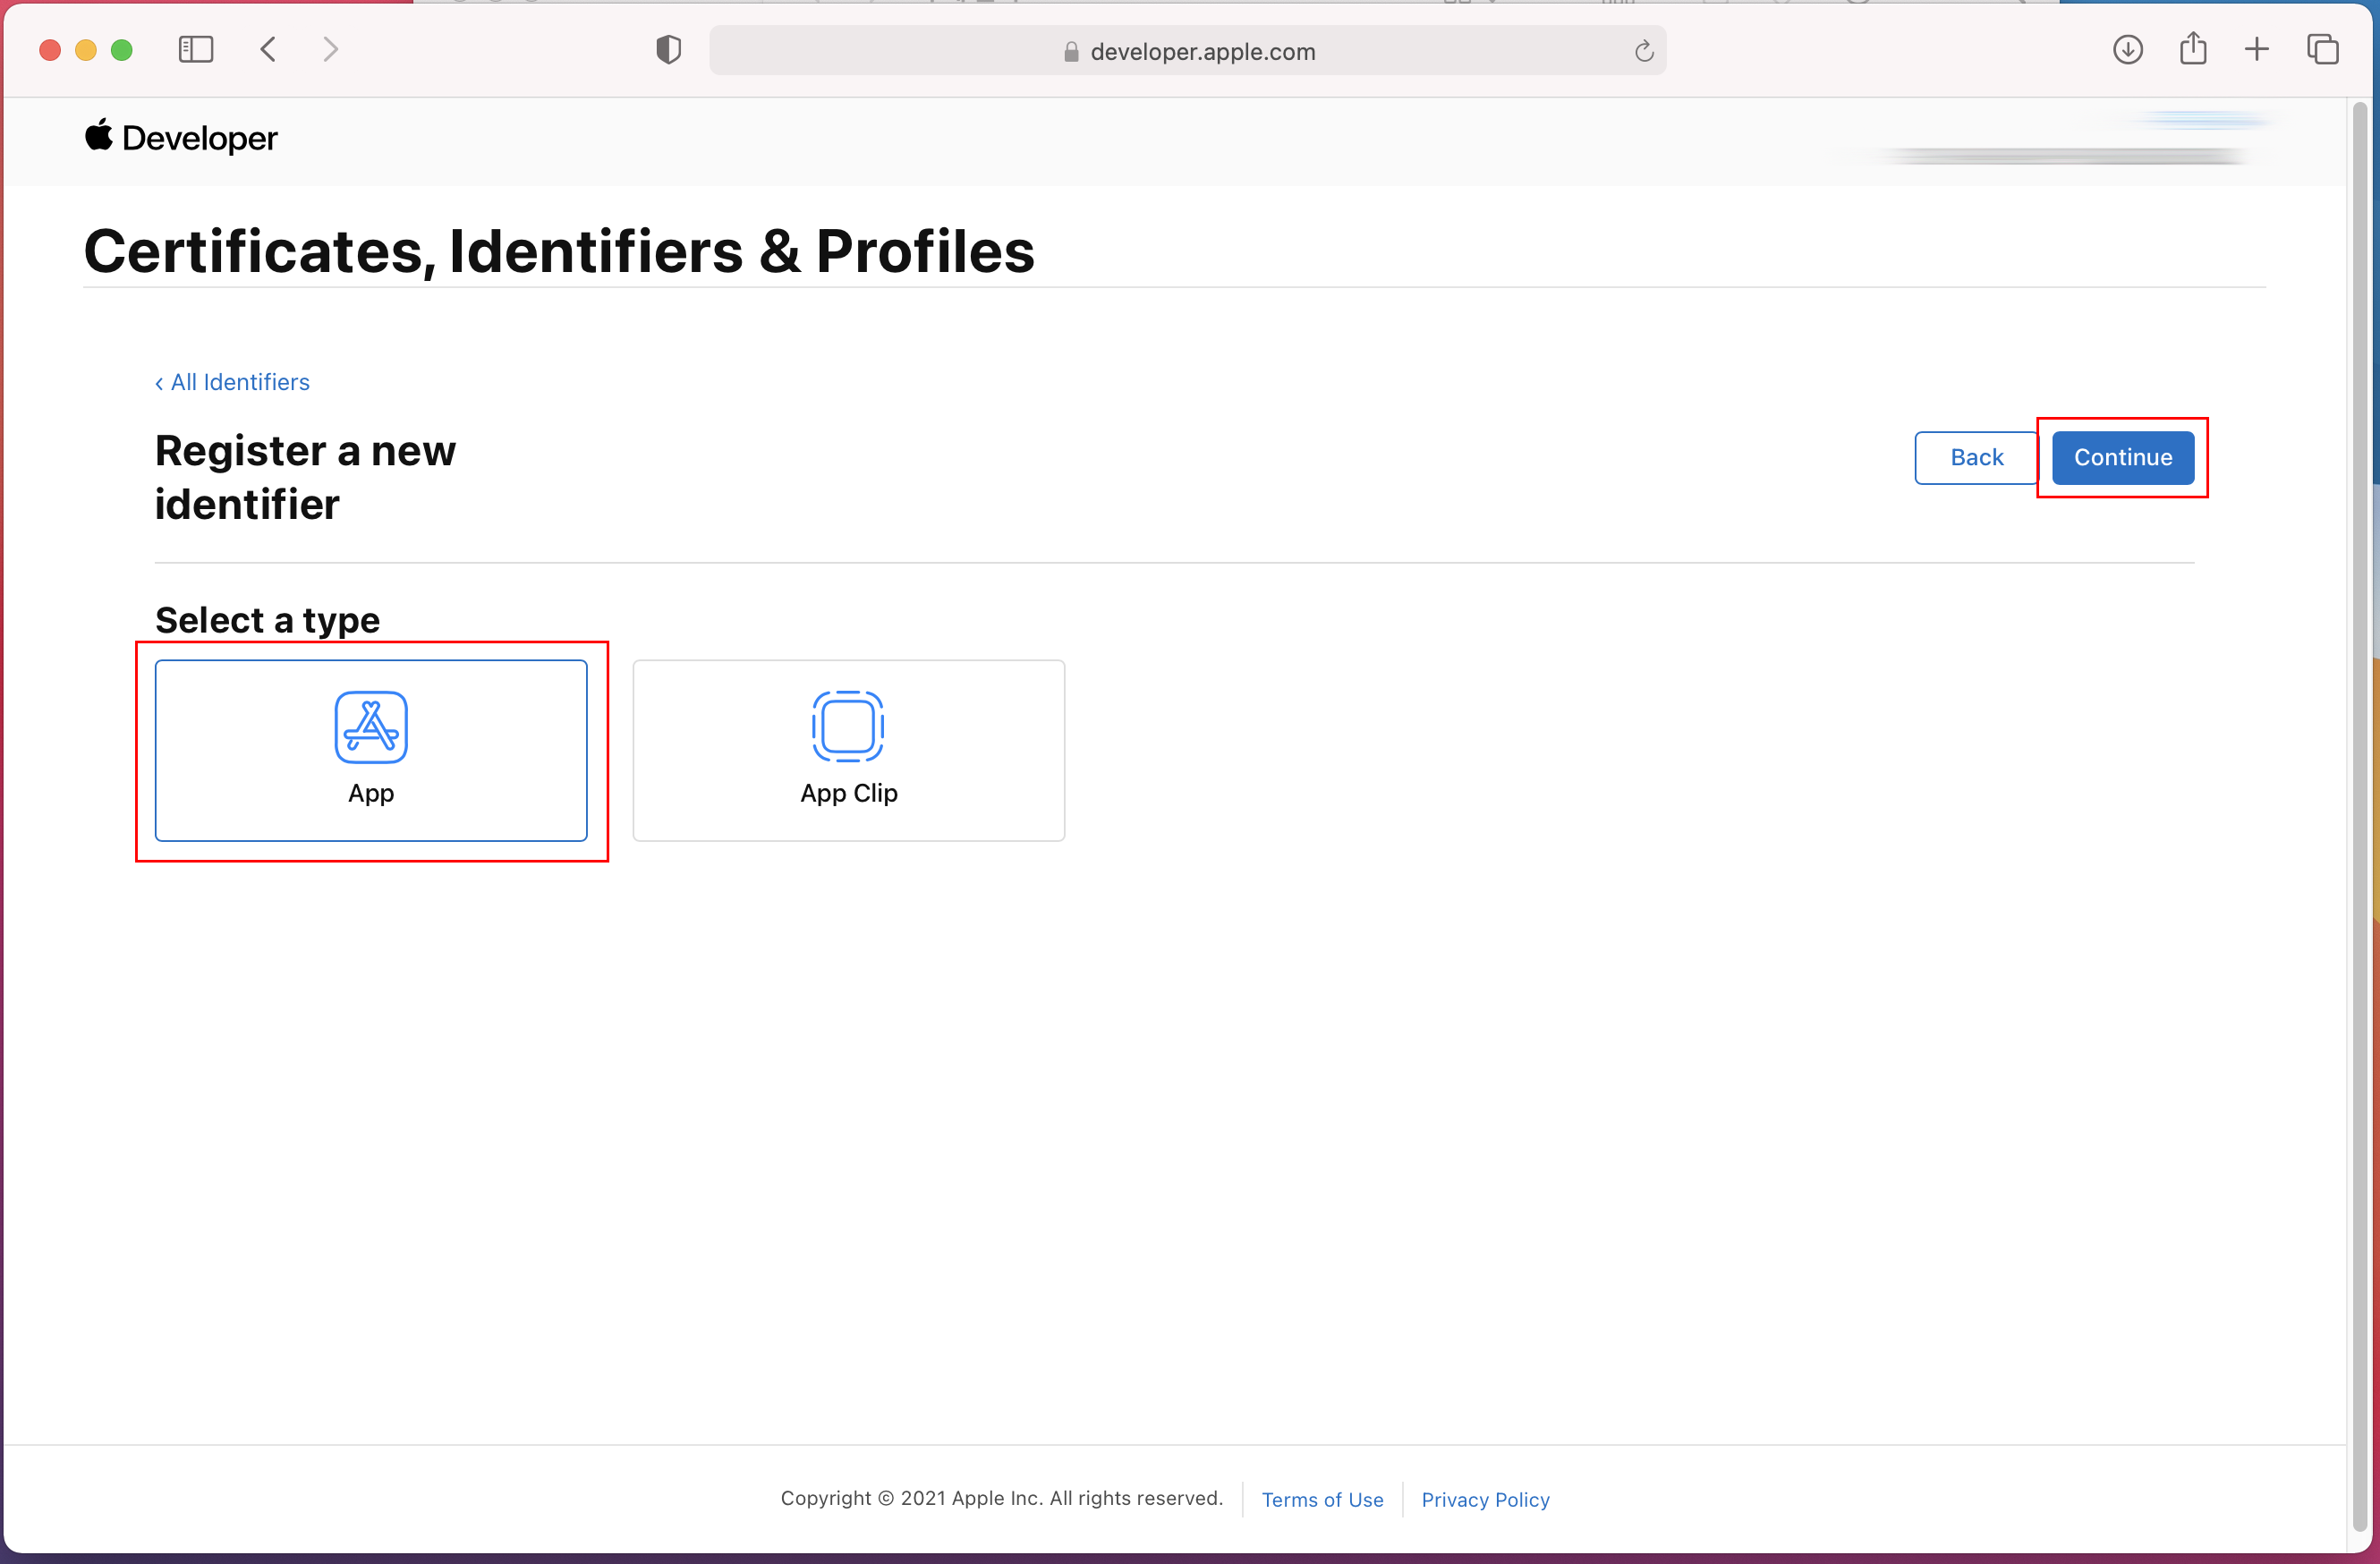This screenshot has height=1564, width=2380.
Task: Show the tab overview icon
Action: coord(2322,49)
